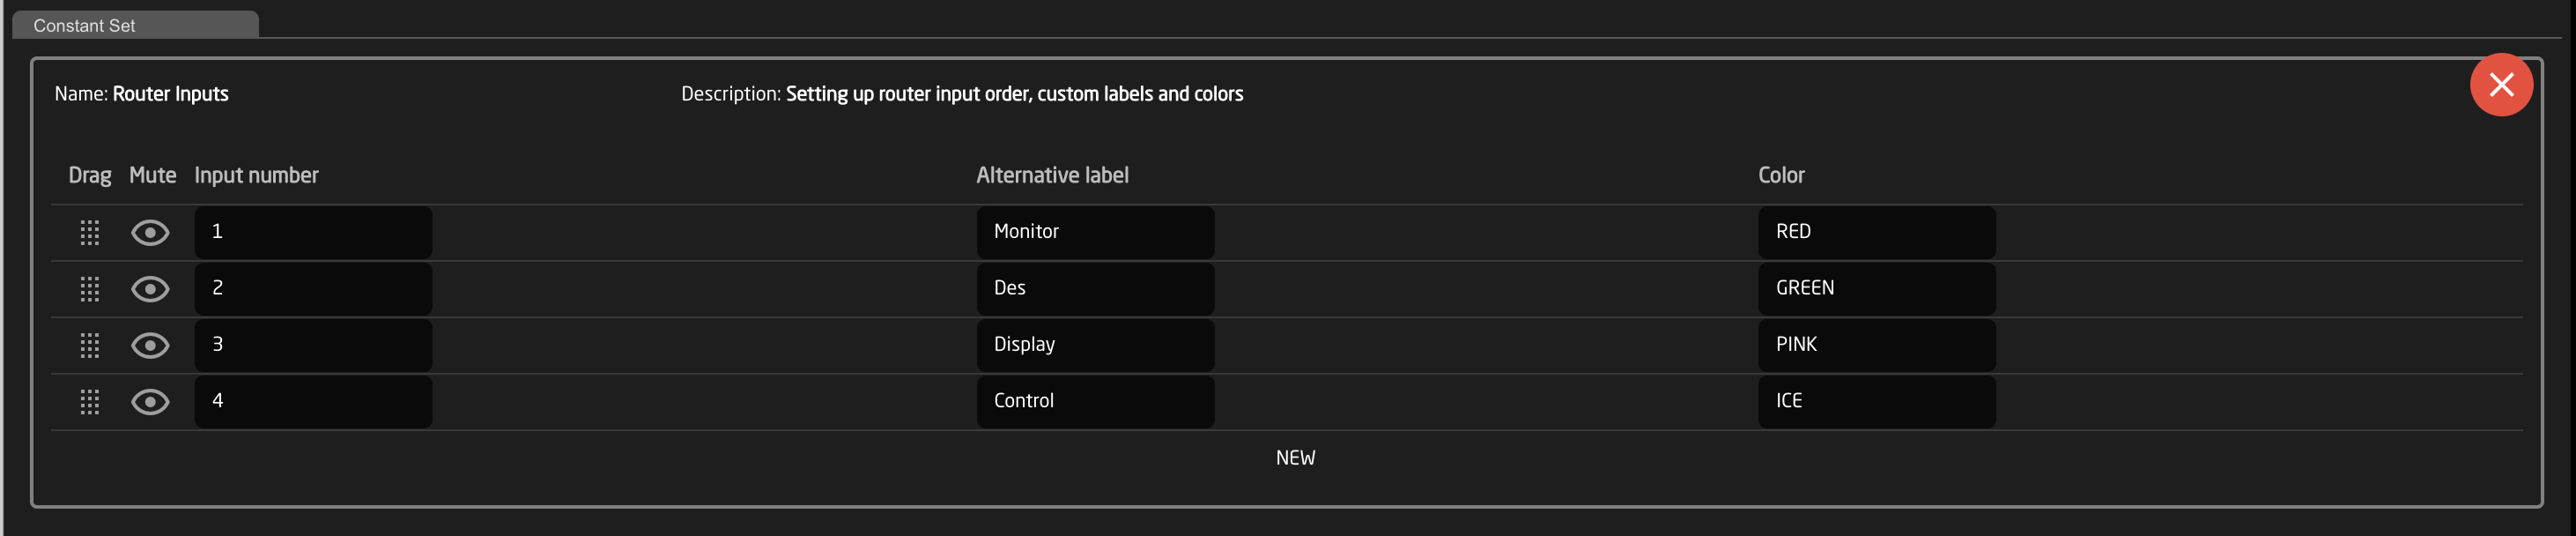Close the Router Inputs panel with red X

click(2501, 85)
